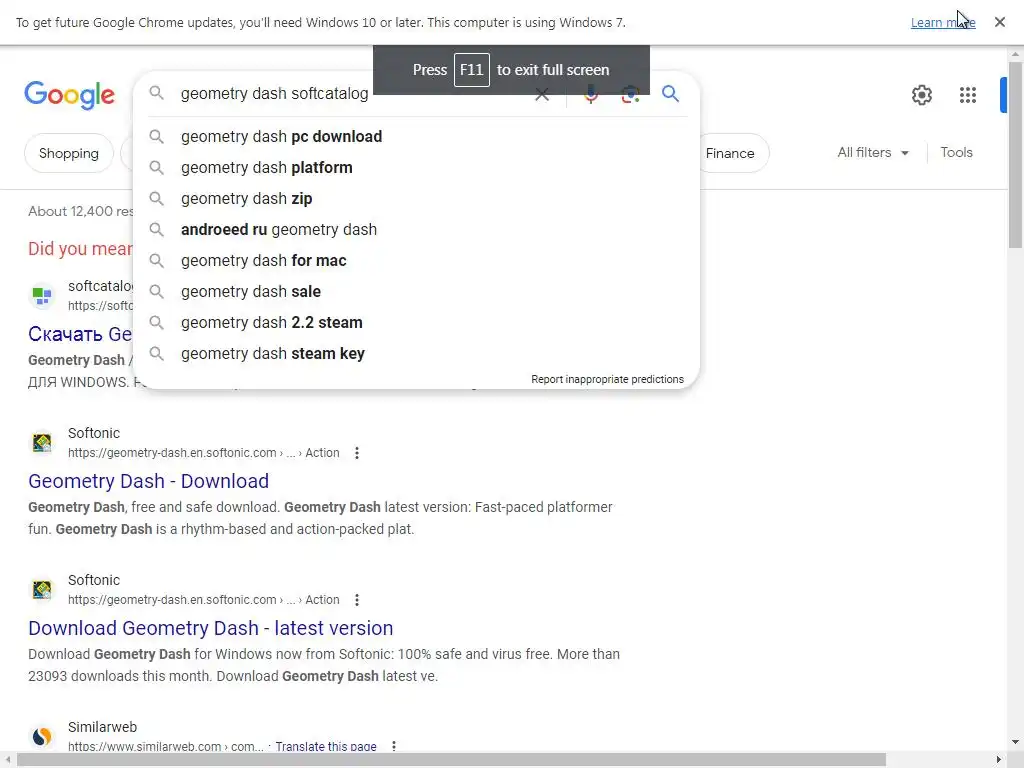This screenshot has height=768, width=1024.
Task: Start voice search with microphone icon
Action: point(590,94)
